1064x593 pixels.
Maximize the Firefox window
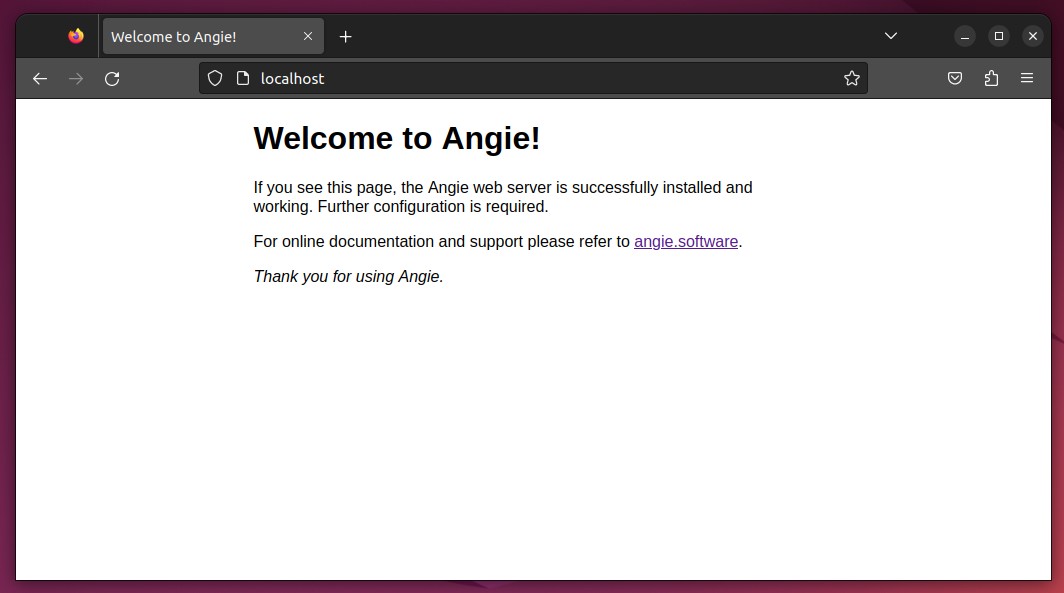(998, 36)
